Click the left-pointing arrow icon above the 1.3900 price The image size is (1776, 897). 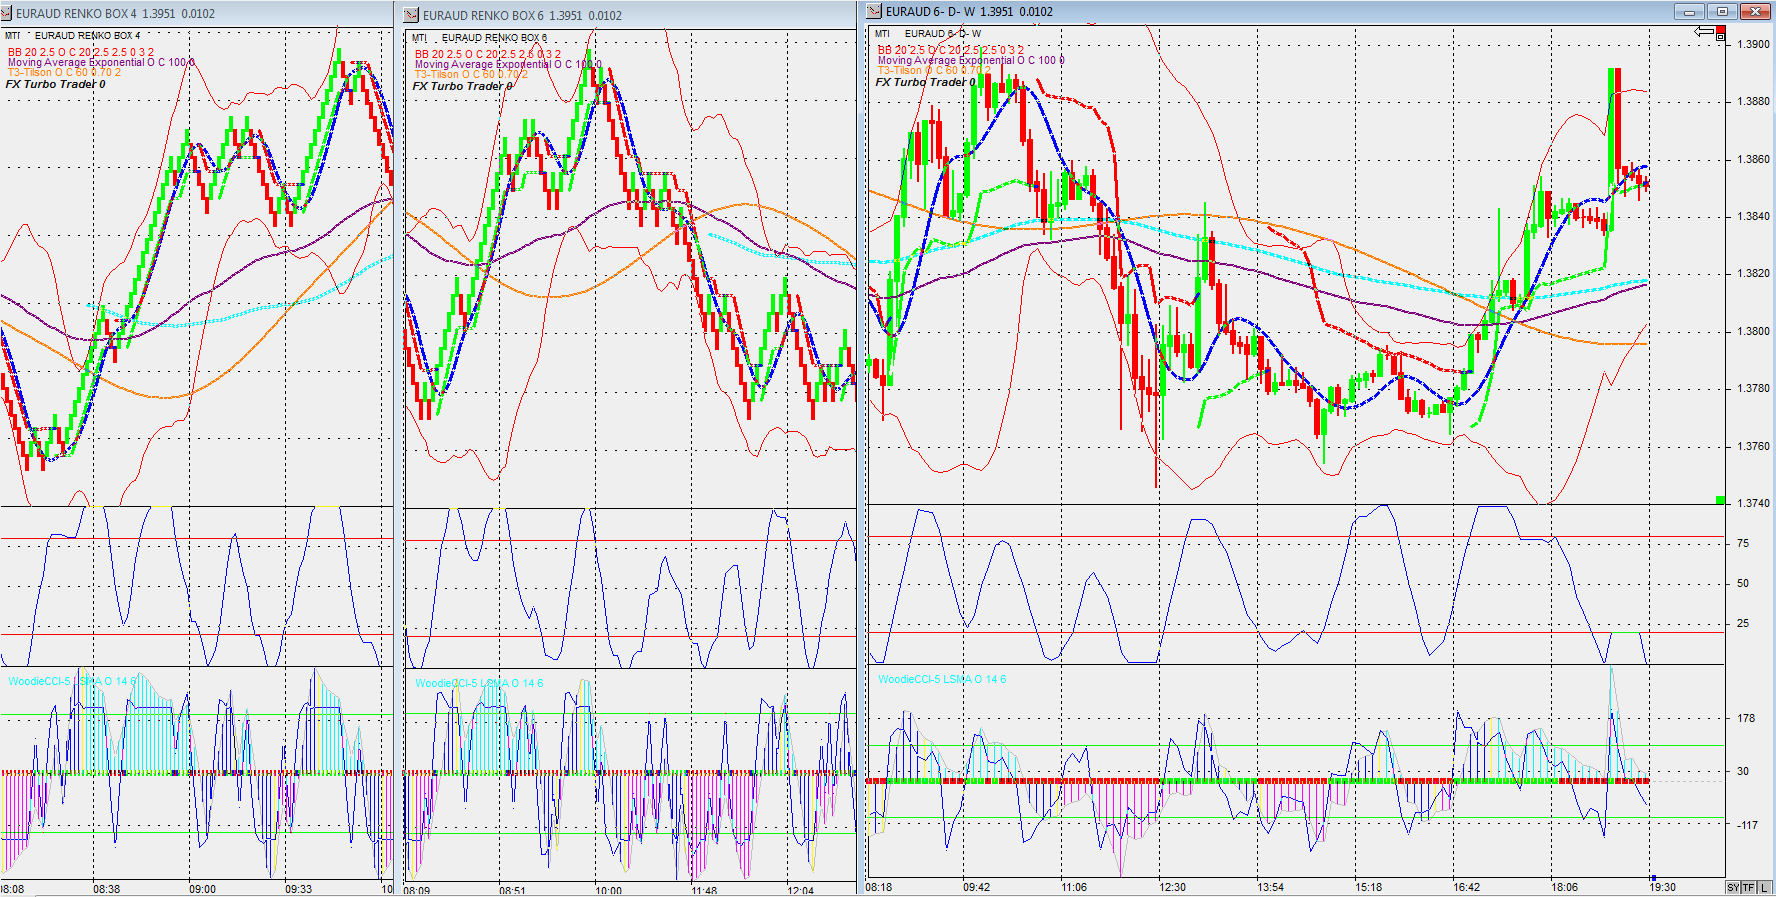(x=1704, y=32)
